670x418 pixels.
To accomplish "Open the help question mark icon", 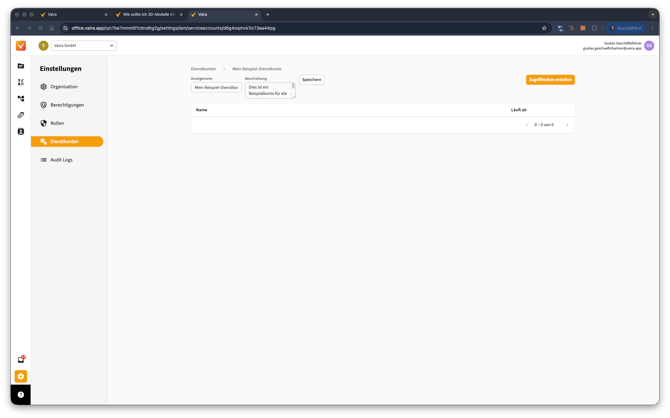I will (21, 394).
